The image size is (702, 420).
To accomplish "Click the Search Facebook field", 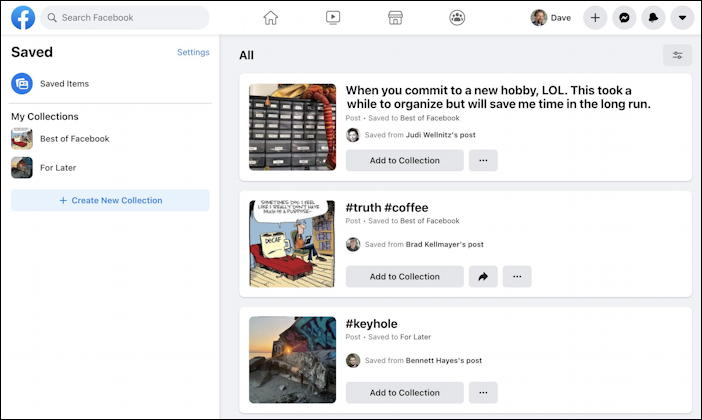I will [x=125, y=18].
